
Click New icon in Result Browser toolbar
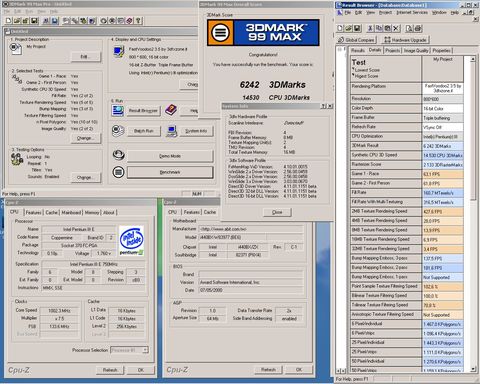click(340, 28)
